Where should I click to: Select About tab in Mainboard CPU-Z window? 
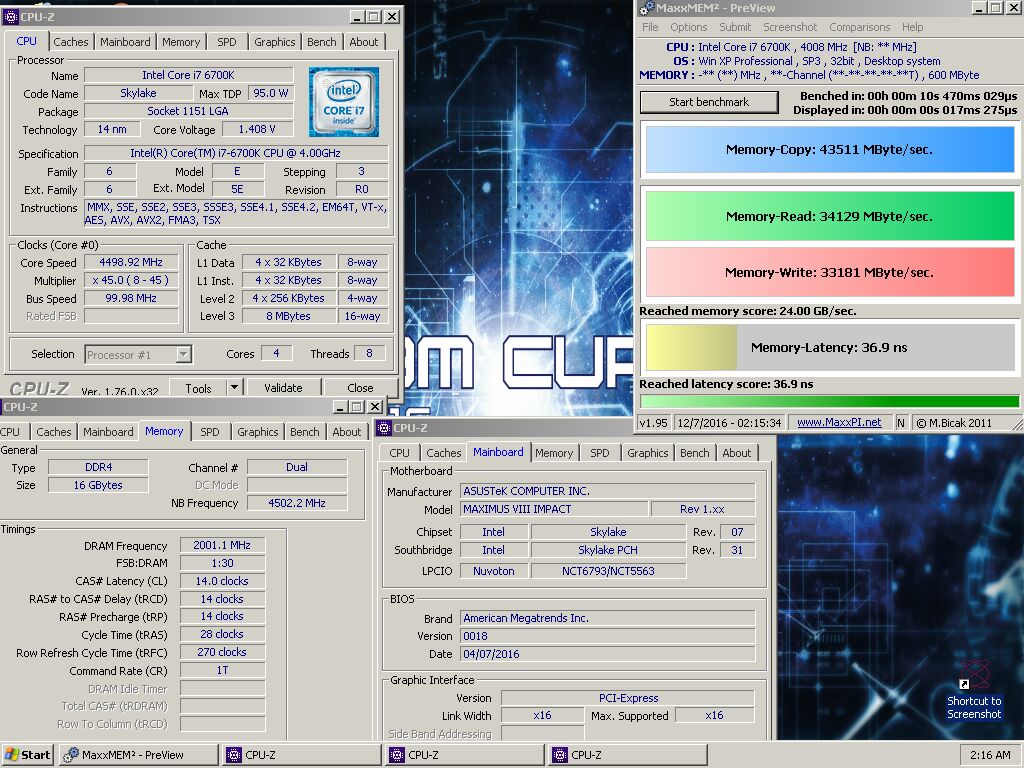pos(737,453)
